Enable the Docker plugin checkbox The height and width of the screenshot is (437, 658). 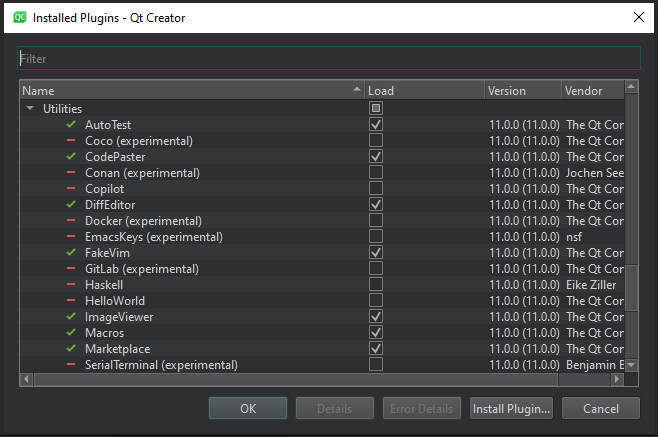(x=376, y=220)
